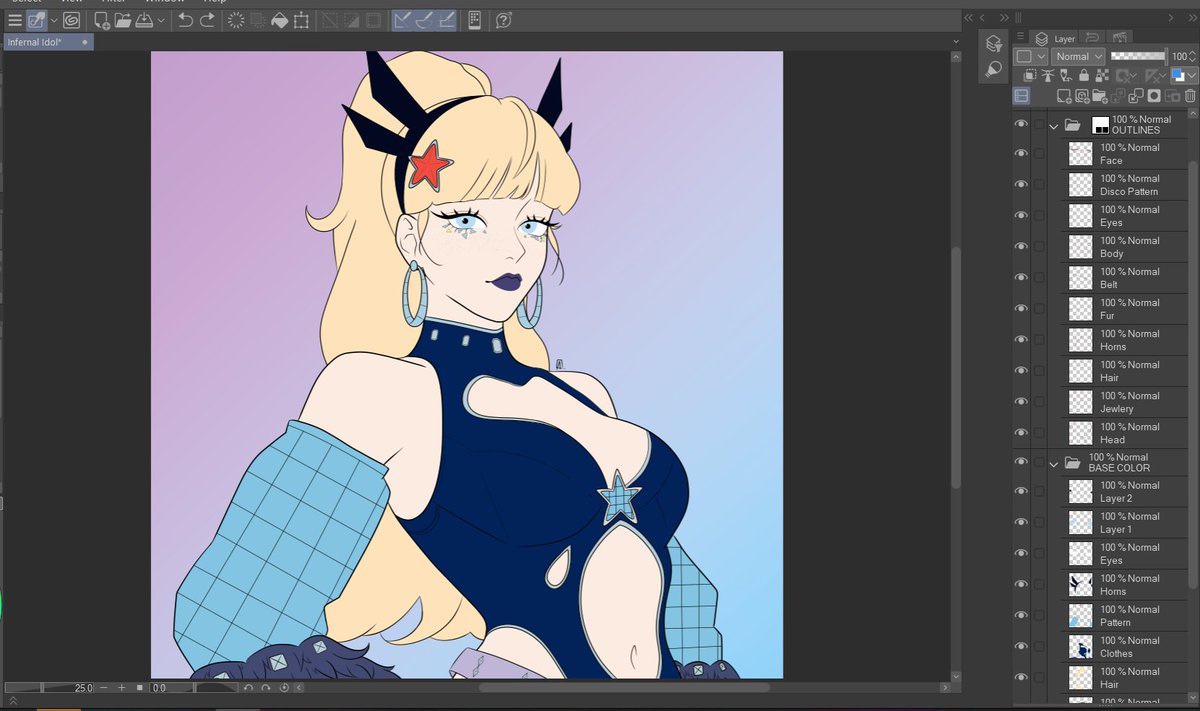
Task: Lock the selected layer
Action: [x=1084, y=75]
